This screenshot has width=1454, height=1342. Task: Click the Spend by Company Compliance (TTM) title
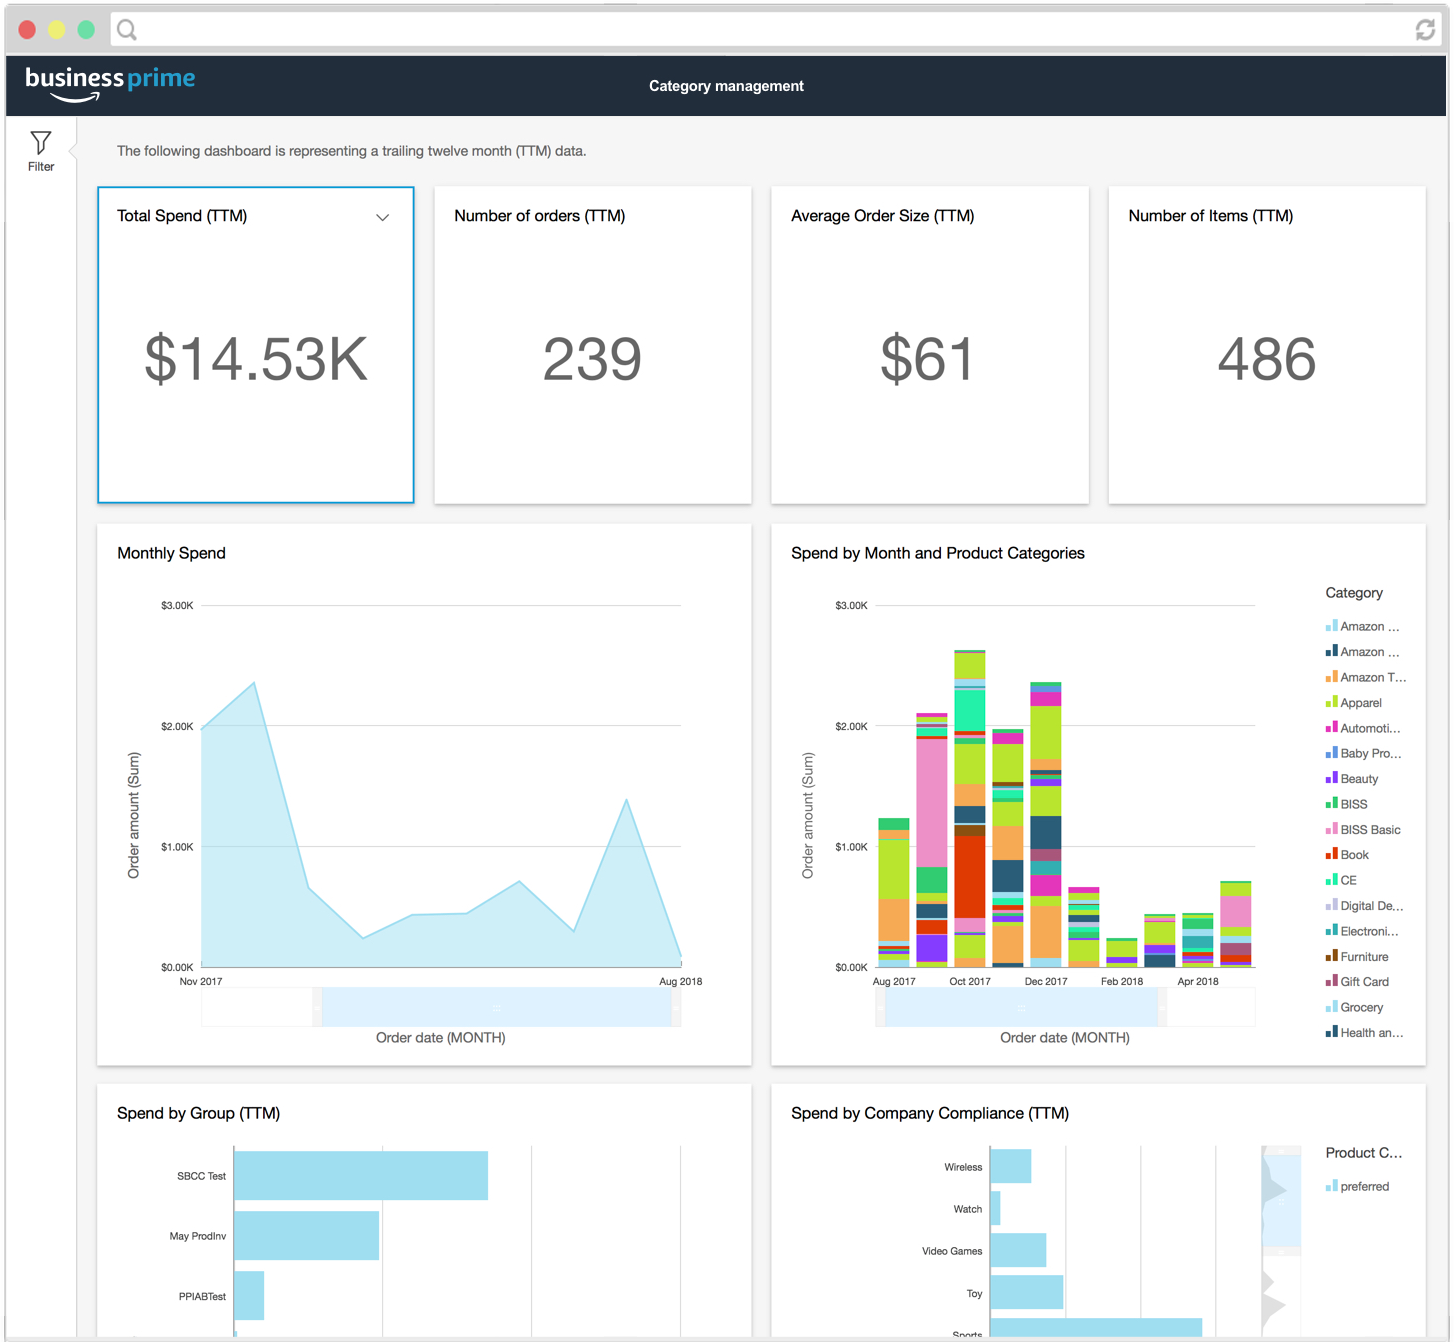pyautogui.click(x=930, y=1113)
